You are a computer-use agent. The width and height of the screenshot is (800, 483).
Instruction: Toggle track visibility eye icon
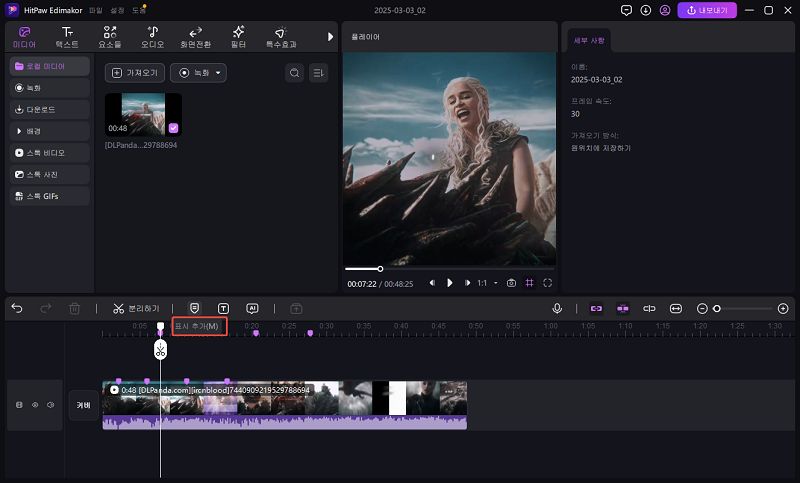tap(35, 405)
